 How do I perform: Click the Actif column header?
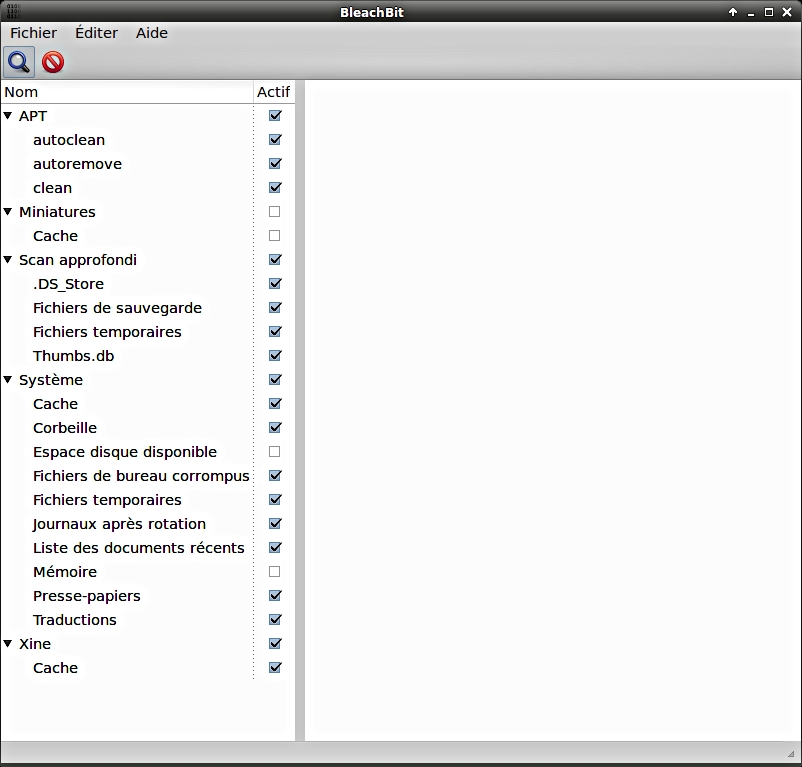274,92
